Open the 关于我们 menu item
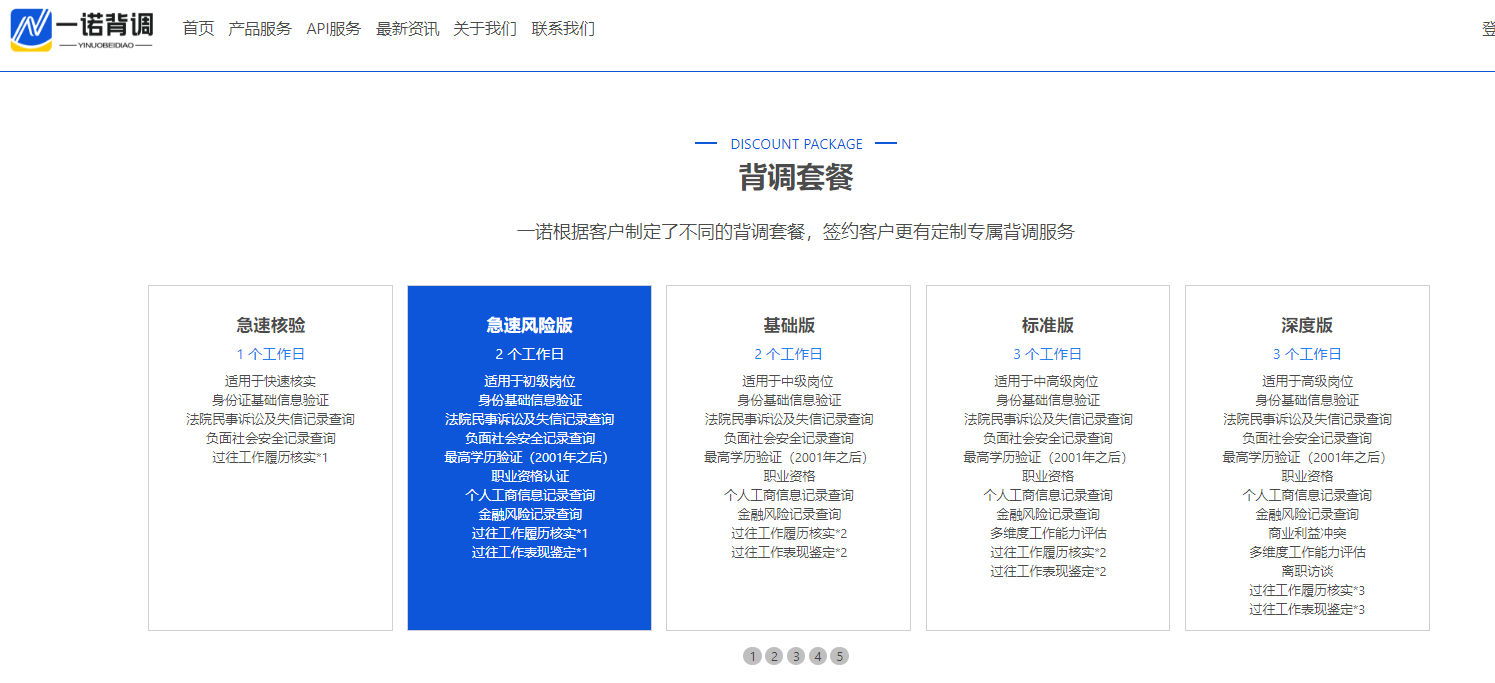 click(485, 29)
